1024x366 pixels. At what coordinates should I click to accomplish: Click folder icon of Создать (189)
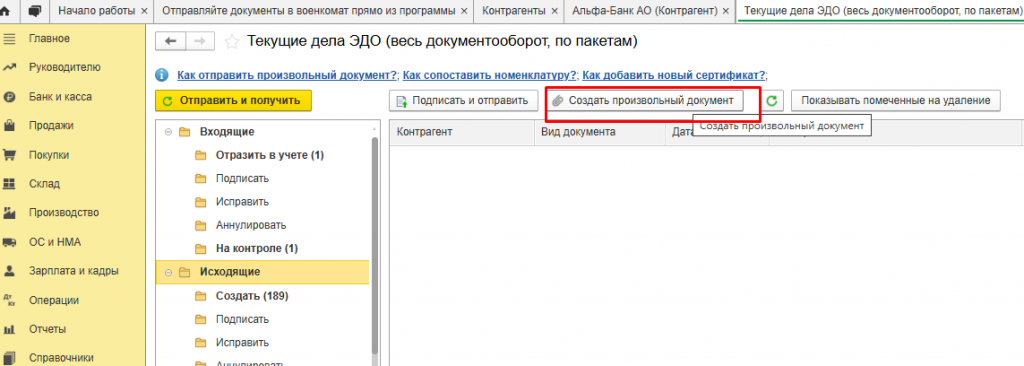tap(200, 296)
